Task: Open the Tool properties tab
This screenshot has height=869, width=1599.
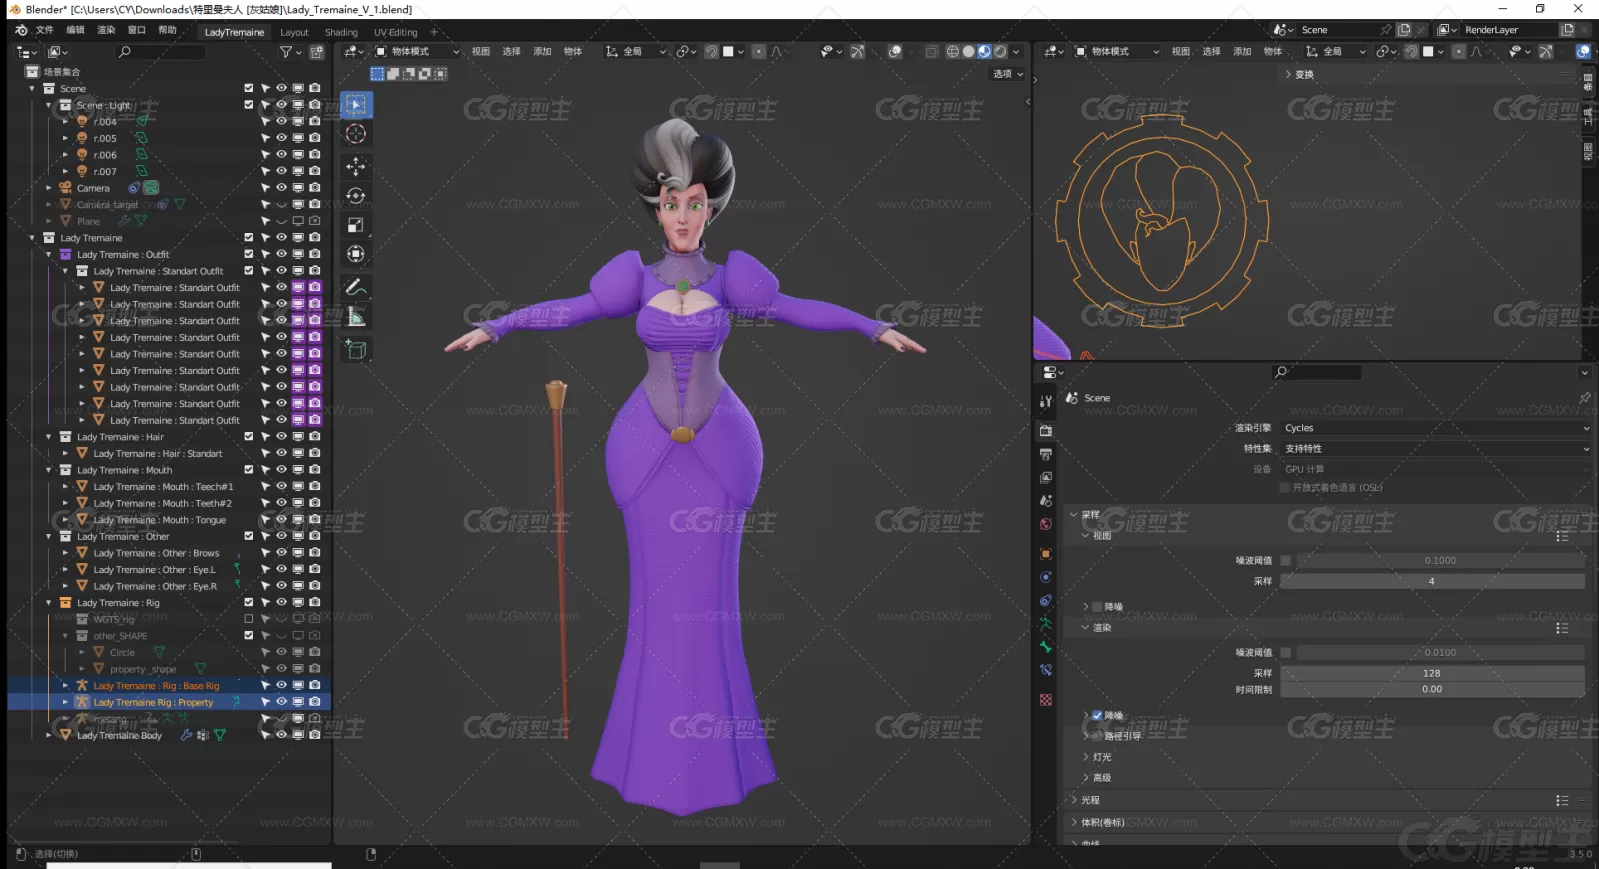Action: pos(1046,401)
